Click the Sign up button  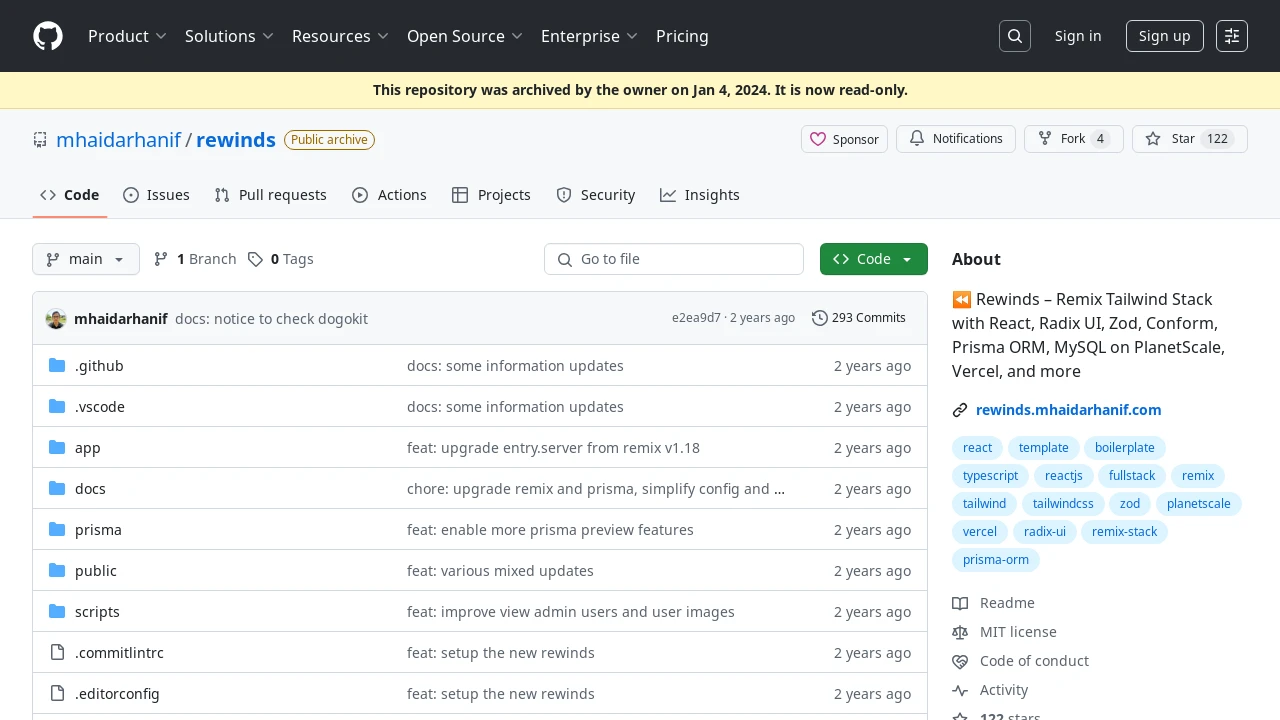point(1165,36)
